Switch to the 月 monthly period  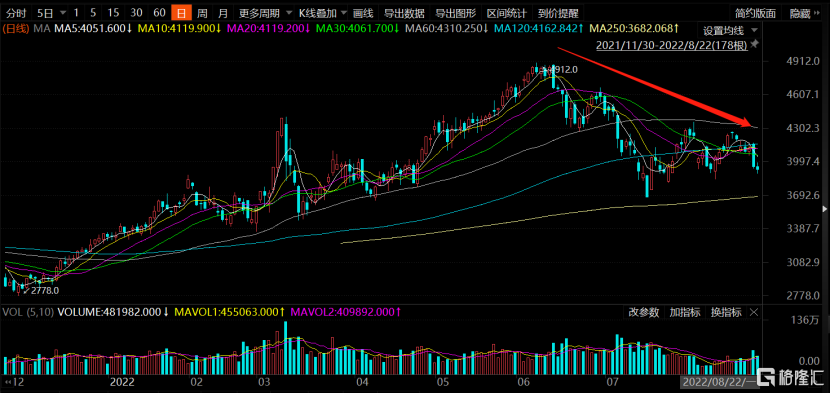tap(224, 13)
